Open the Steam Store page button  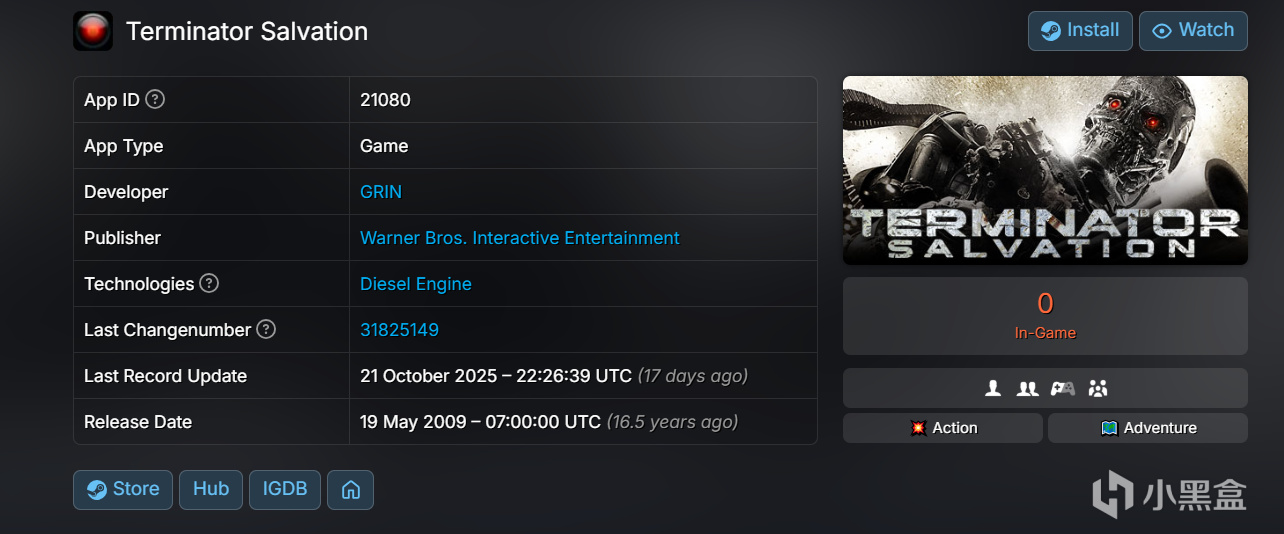coord(123,490)
